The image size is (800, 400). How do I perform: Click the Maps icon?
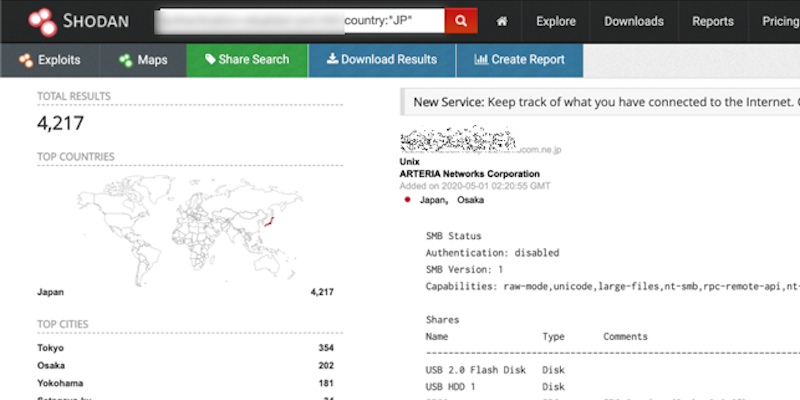coord(126,60)
